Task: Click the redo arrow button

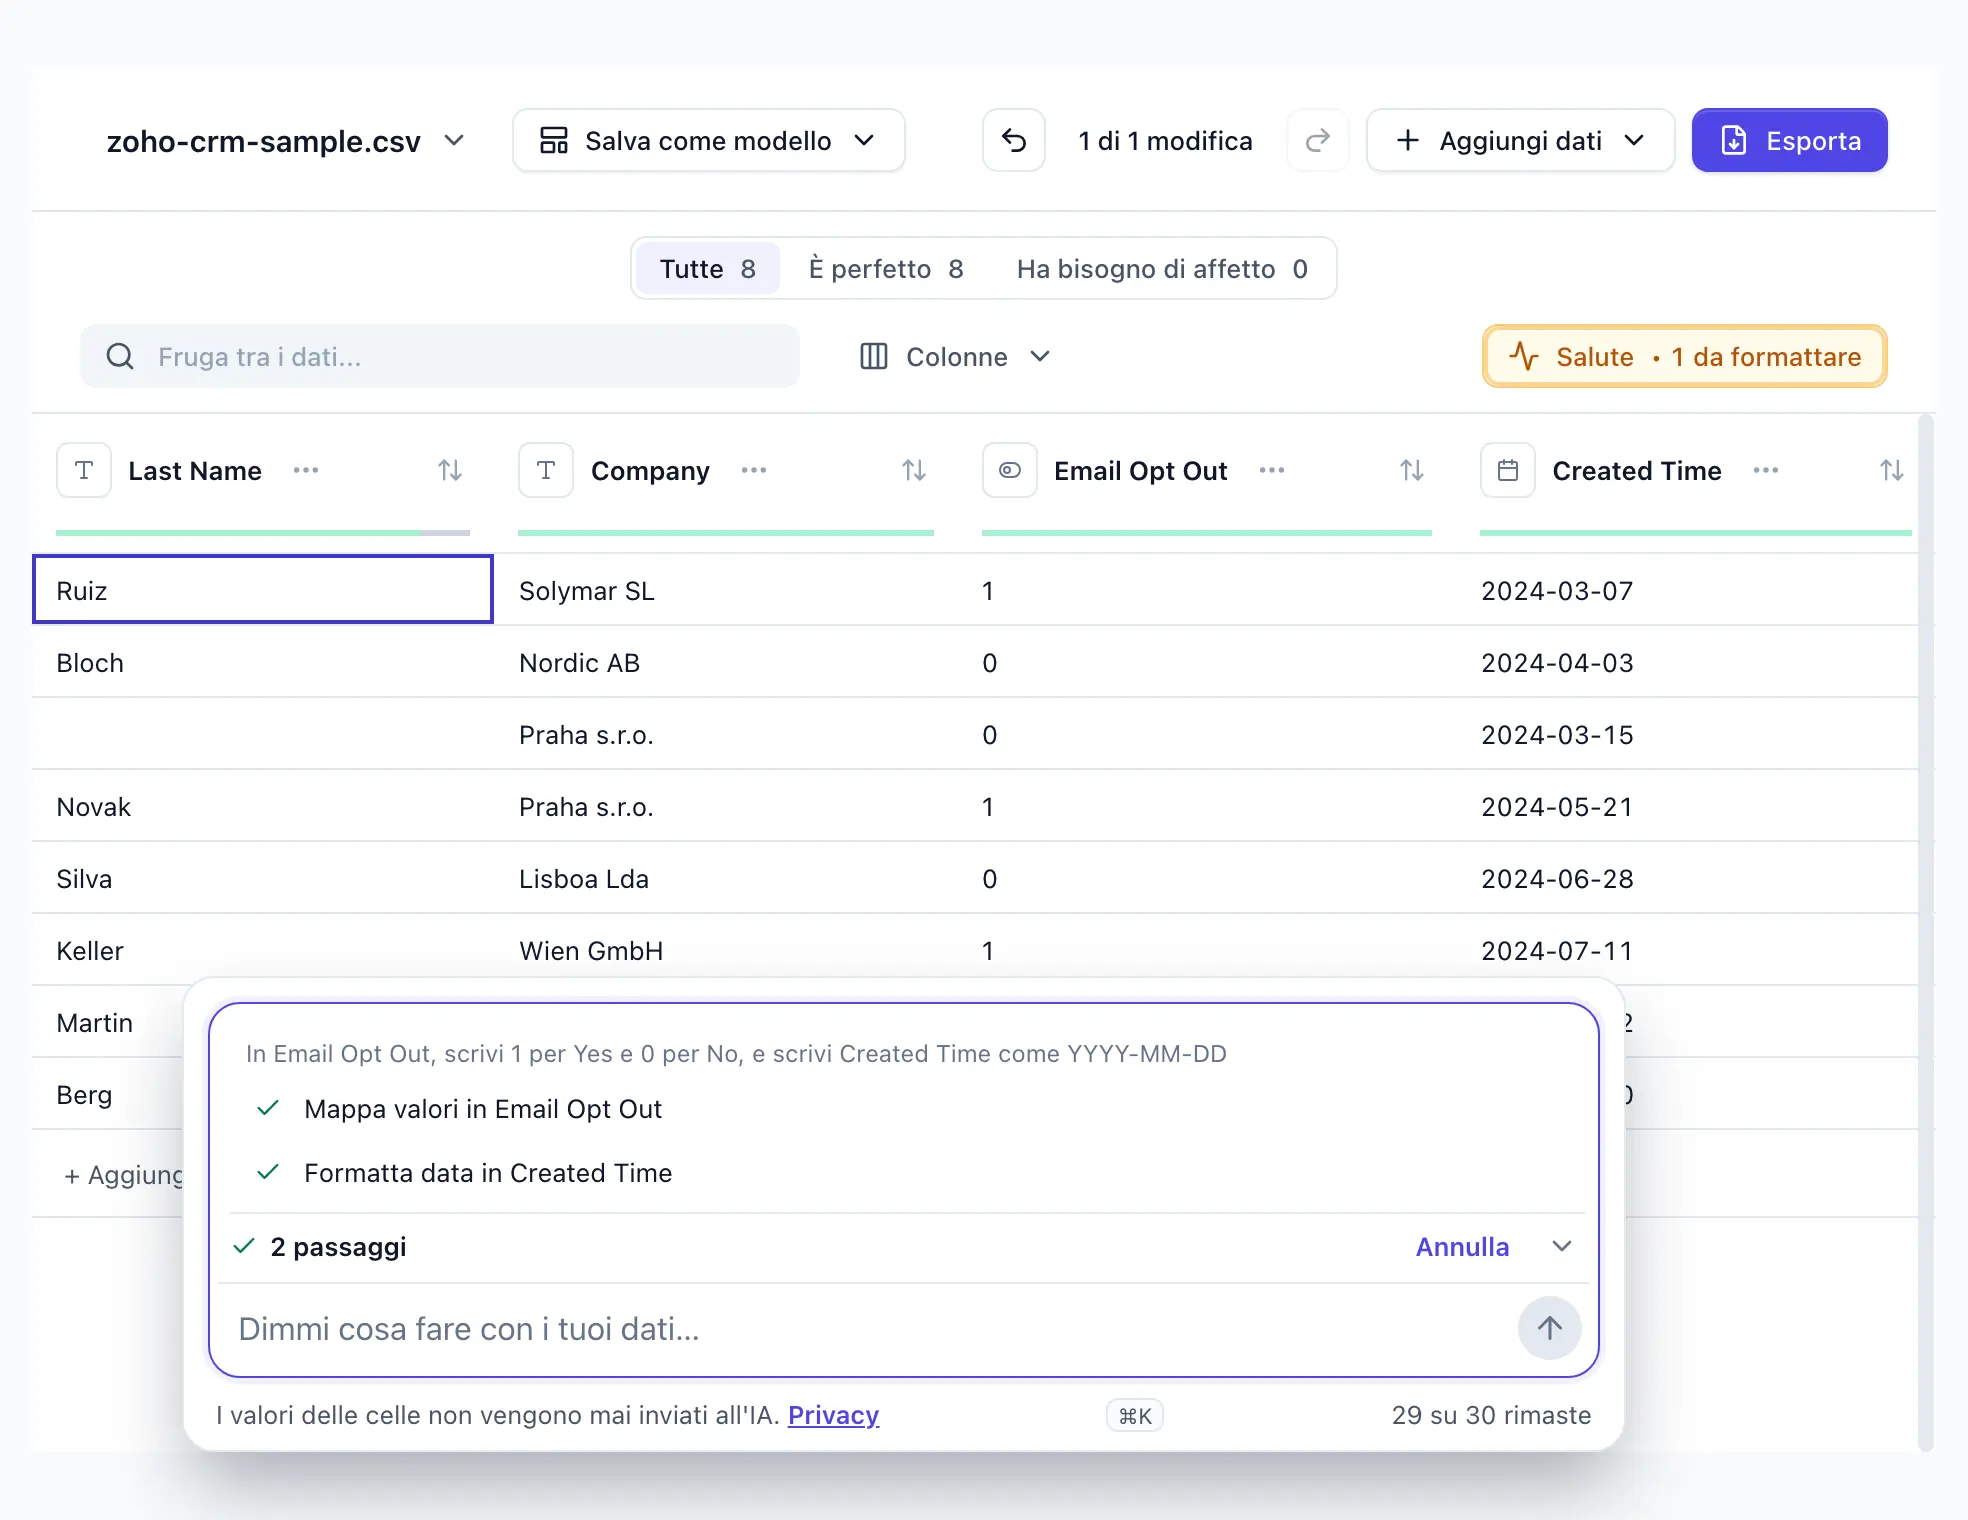Action: pyautogui.click(x=1318, y=141)
